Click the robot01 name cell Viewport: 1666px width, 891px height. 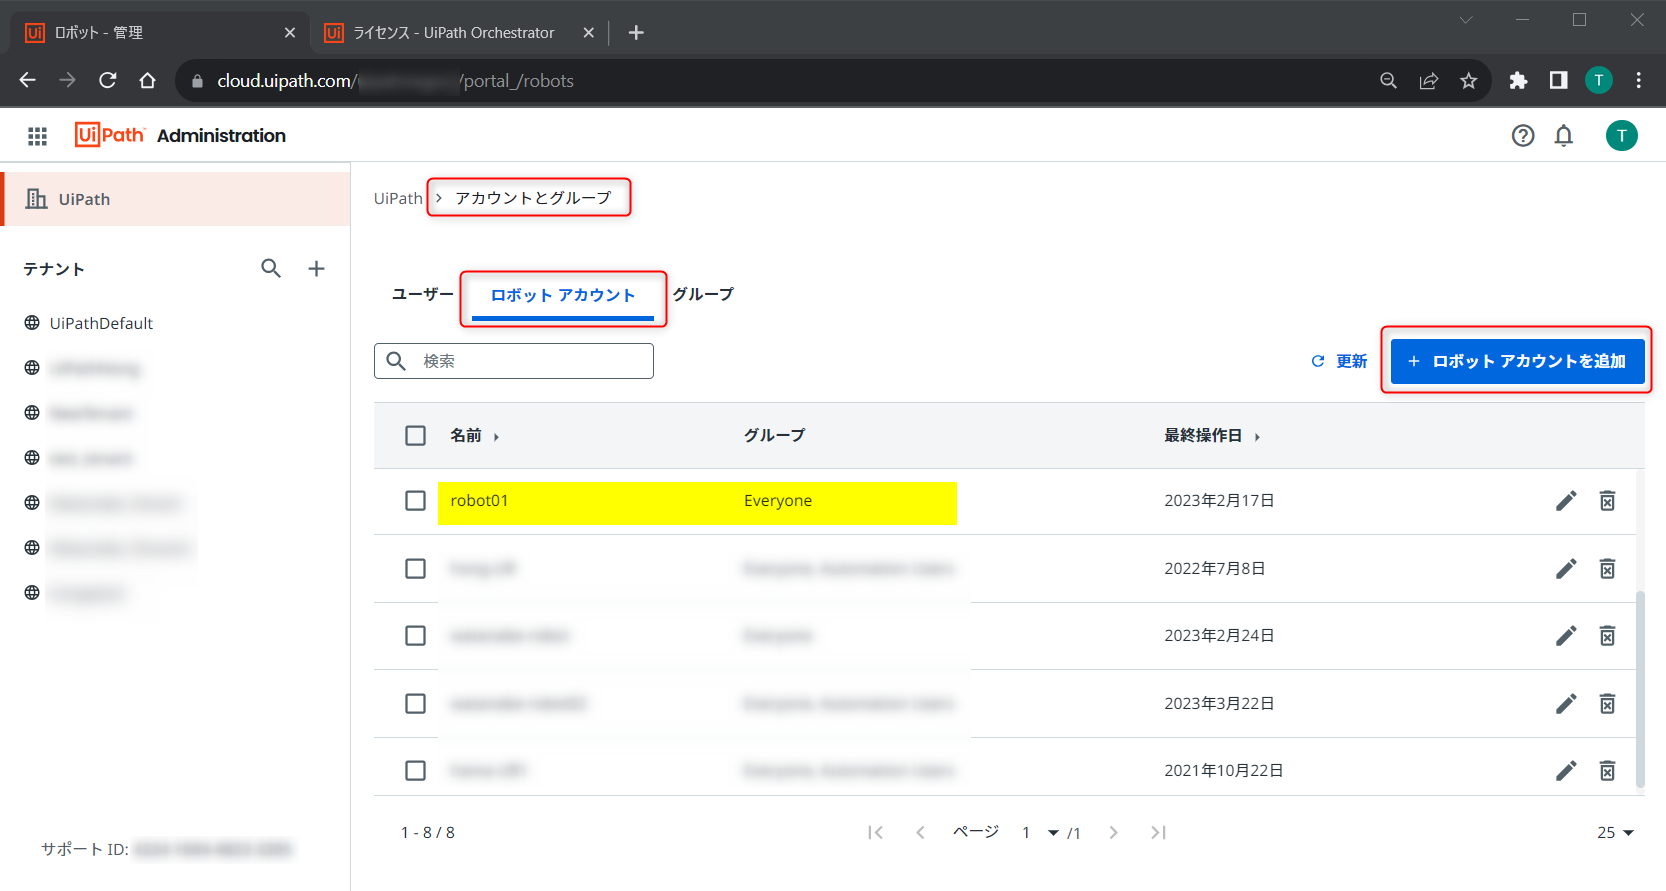click(x=479, y=501)
